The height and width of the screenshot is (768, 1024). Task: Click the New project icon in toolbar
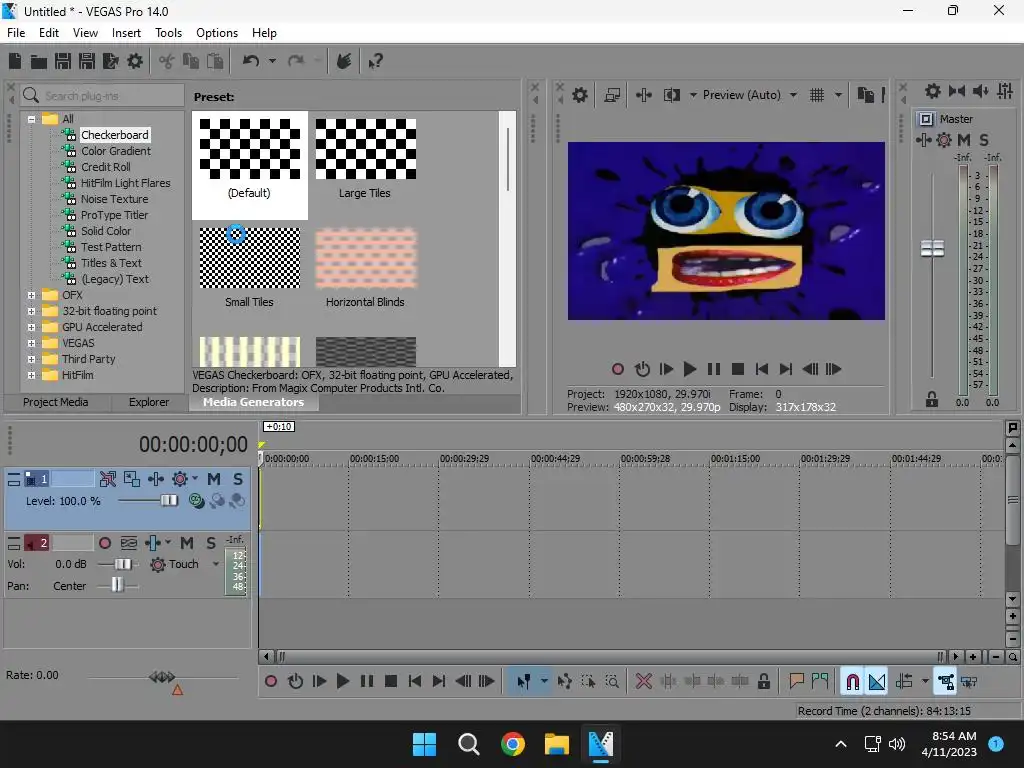(x=14, y=61)
